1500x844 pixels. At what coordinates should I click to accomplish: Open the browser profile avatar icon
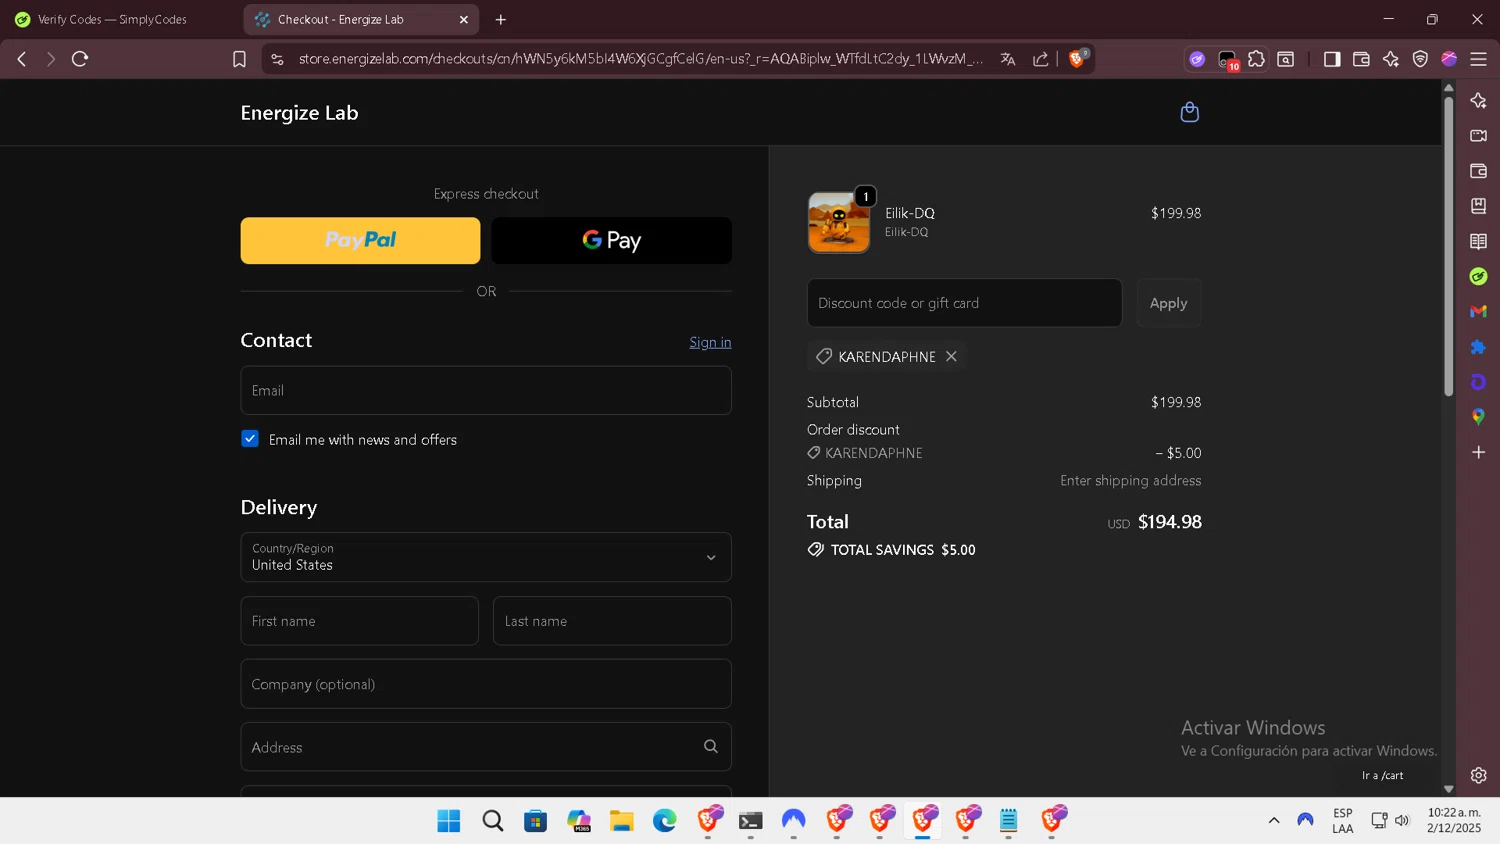pyautogui.click(x=1449, y=59)
